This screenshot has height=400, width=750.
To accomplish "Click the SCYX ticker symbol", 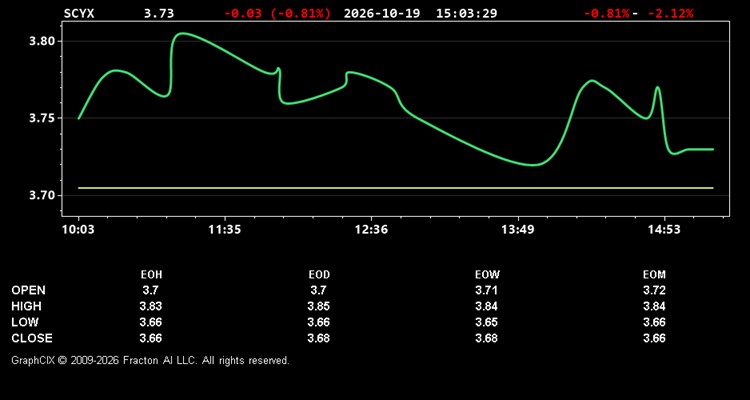I will (79, 13).
